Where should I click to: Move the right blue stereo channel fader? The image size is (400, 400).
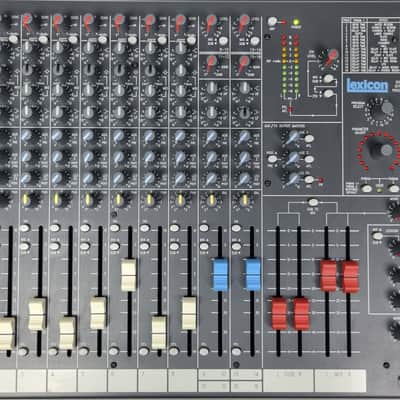pyautogui.click(x=253, y=274)
